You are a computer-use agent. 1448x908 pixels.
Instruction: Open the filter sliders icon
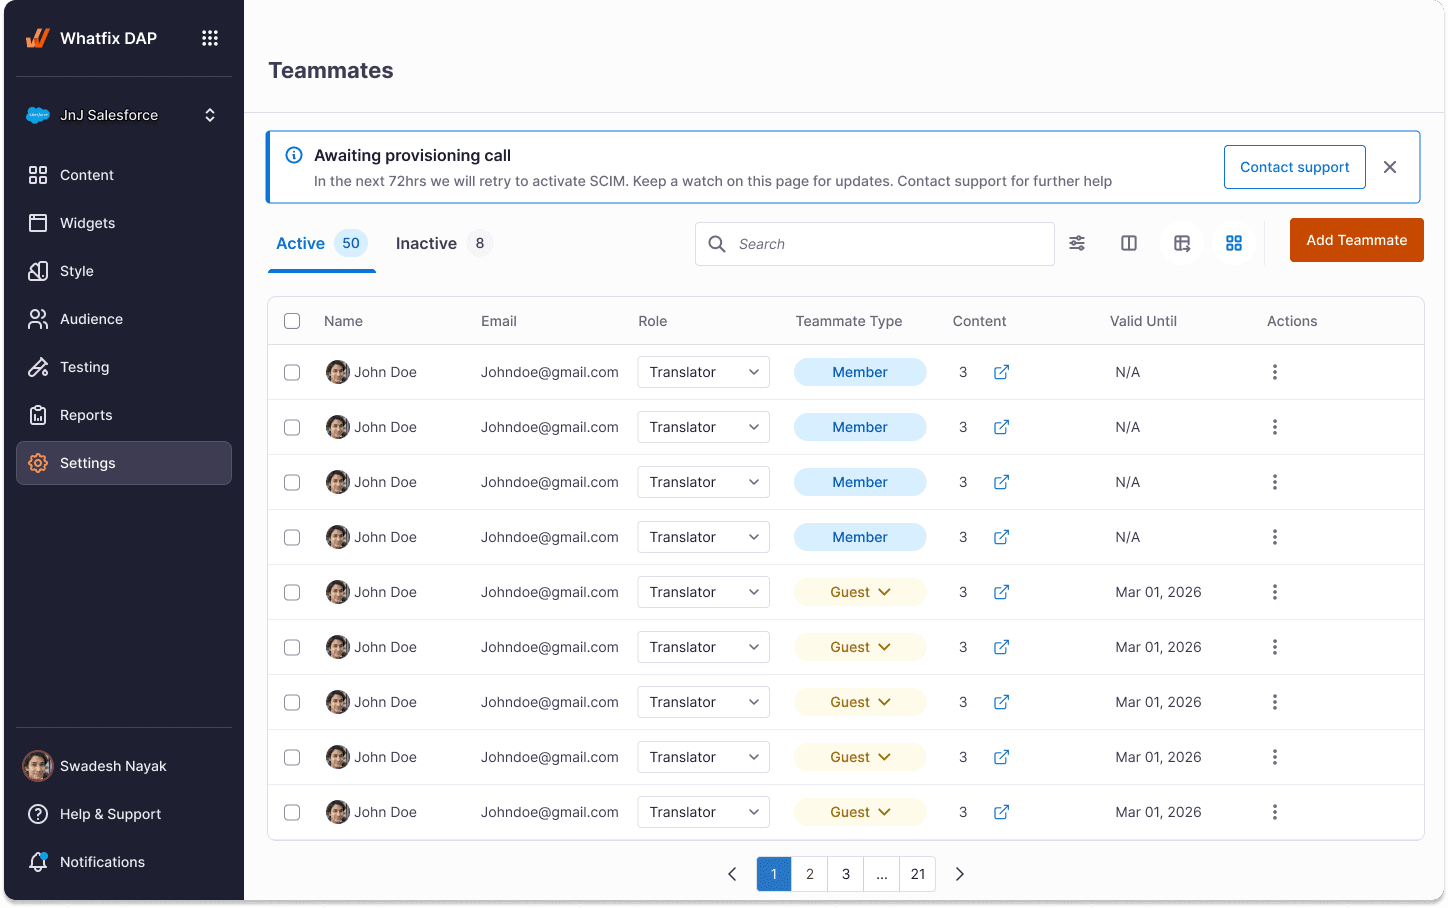(x=1077, y=243)
